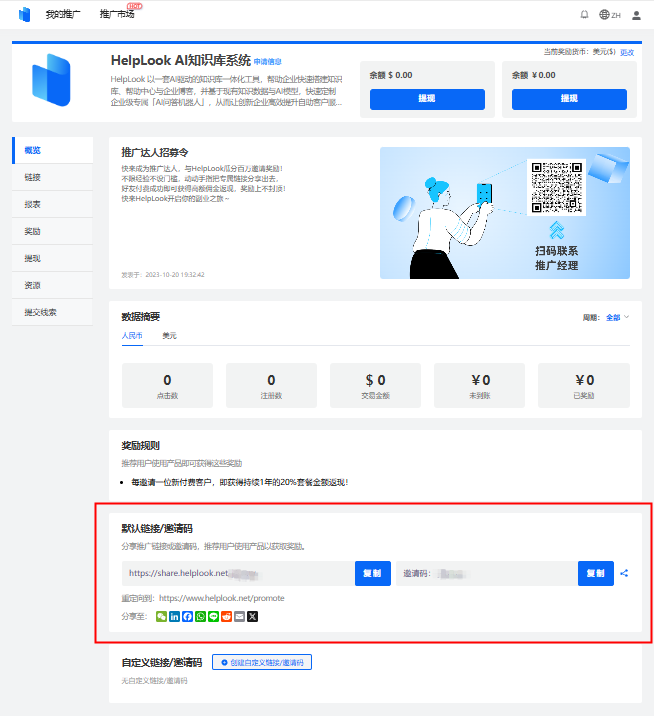The height and width of the screenshot is (716, 654).
Task: Open 我的推广 in top navigation
Action: [x=63, y=15]
